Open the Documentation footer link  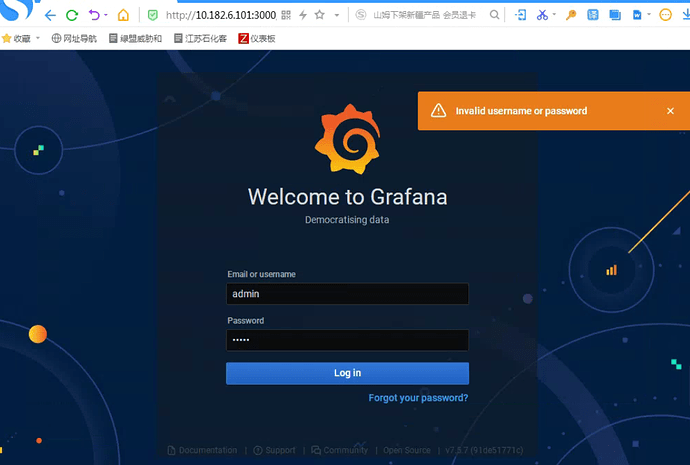(x=202, y=450)
